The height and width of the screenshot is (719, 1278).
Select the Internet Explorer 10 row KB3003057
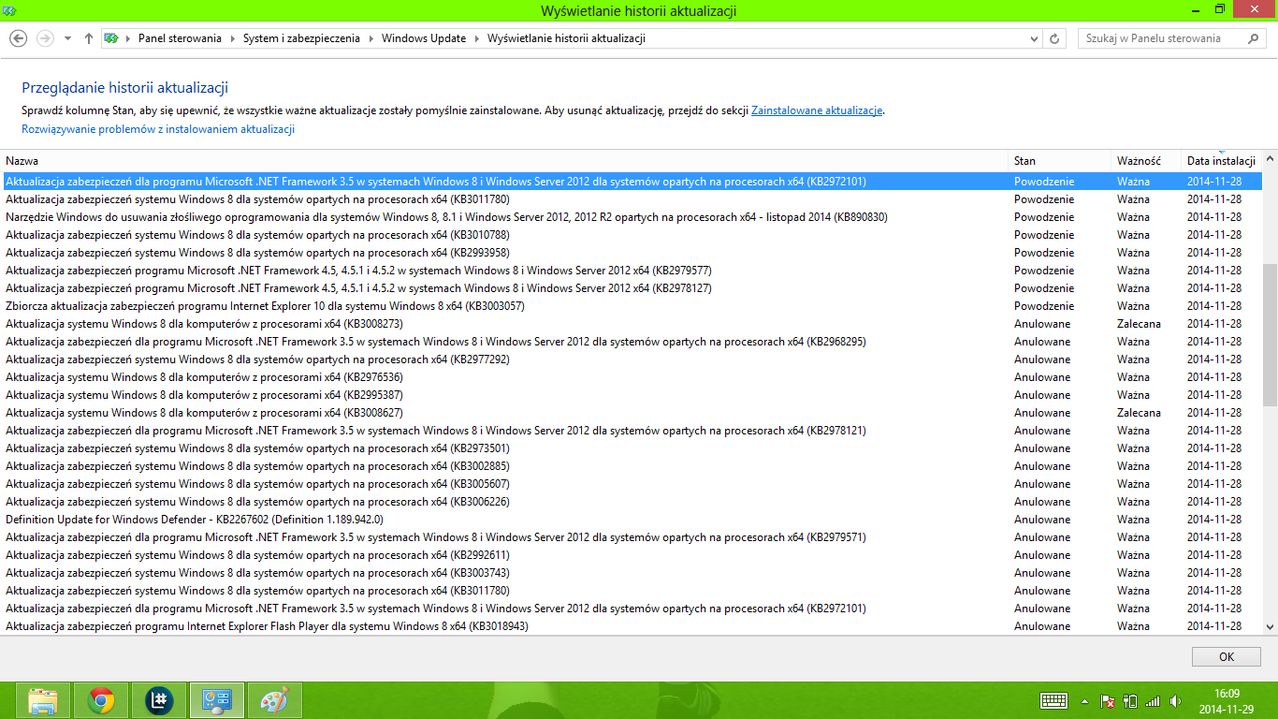tap(631, 306)
